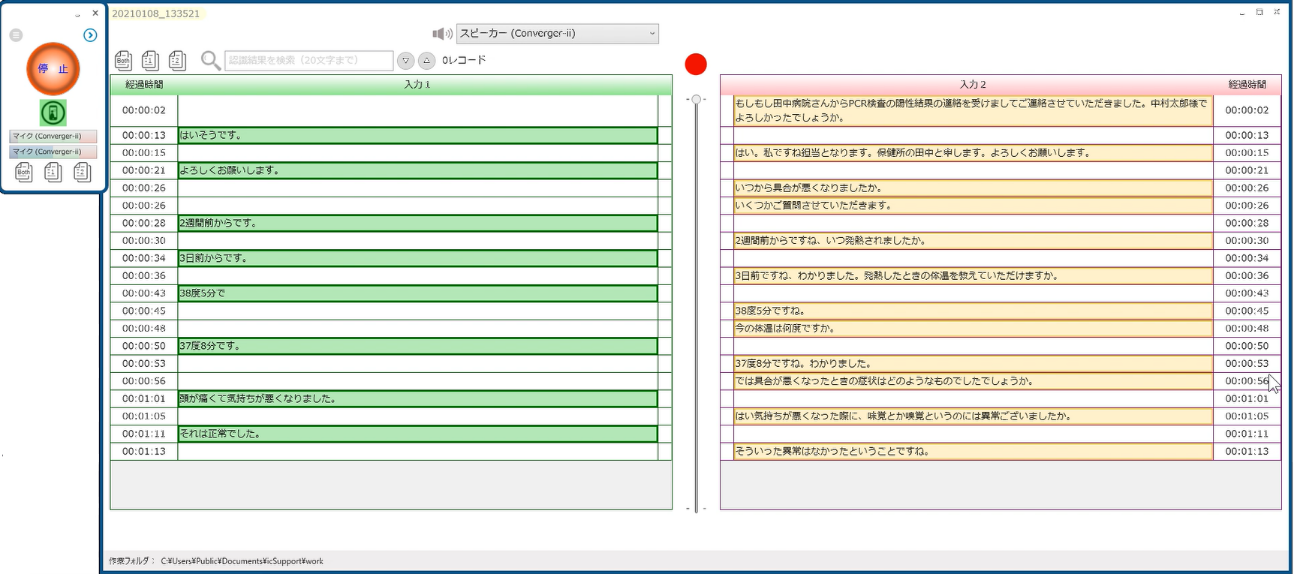Select the row 頭が痛くて気持ちが悪くなりました。
The image size is (1297, 574).
tap(418, 398)
